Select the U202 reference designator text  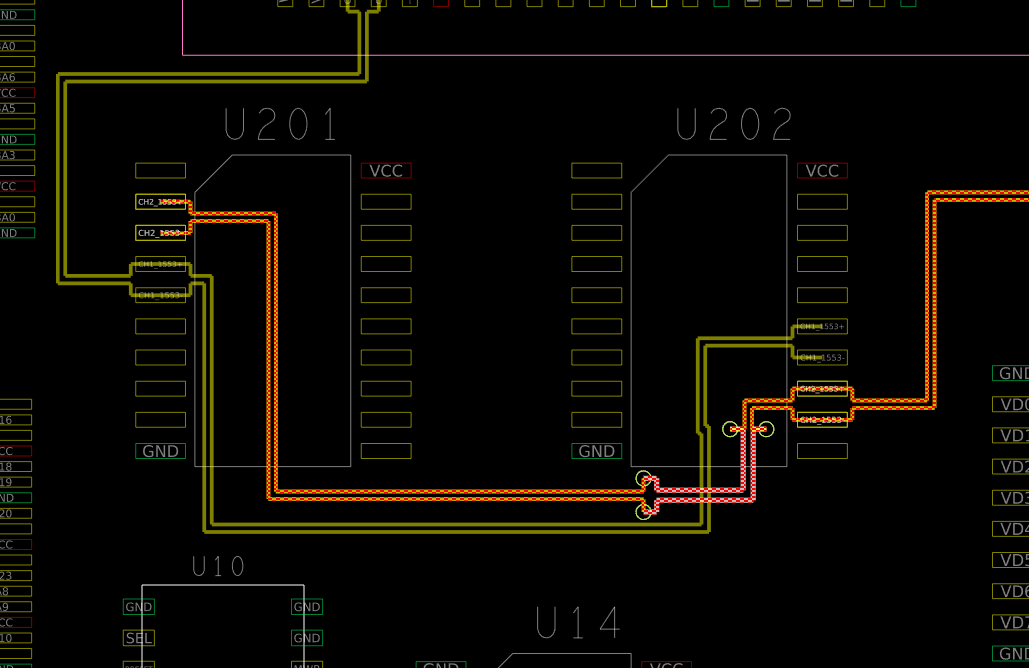[x=734, y=126]
